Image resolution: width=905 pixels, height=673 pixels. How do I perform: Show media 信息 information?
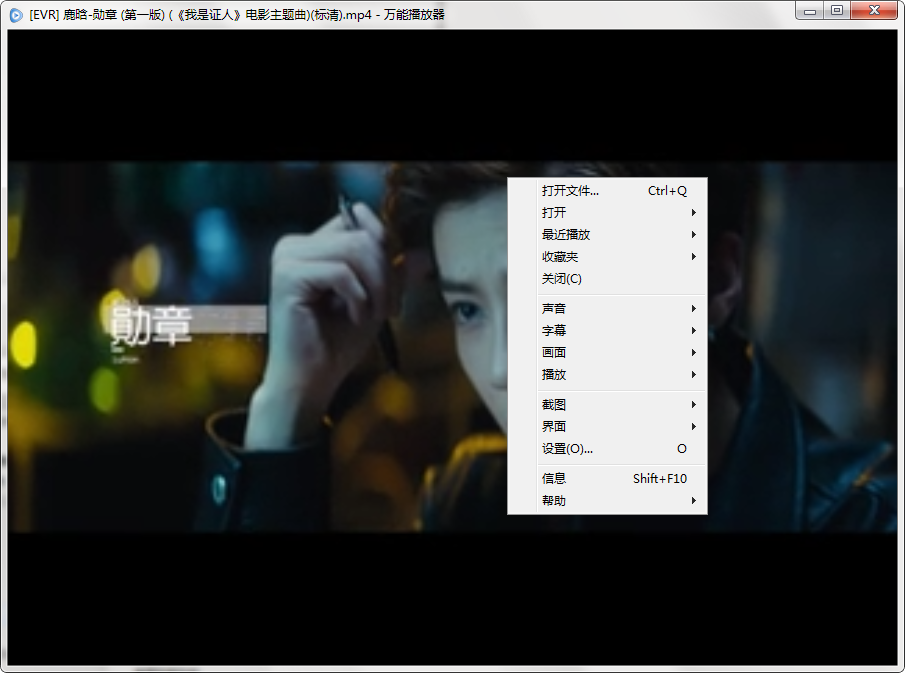tap(551, 478)
